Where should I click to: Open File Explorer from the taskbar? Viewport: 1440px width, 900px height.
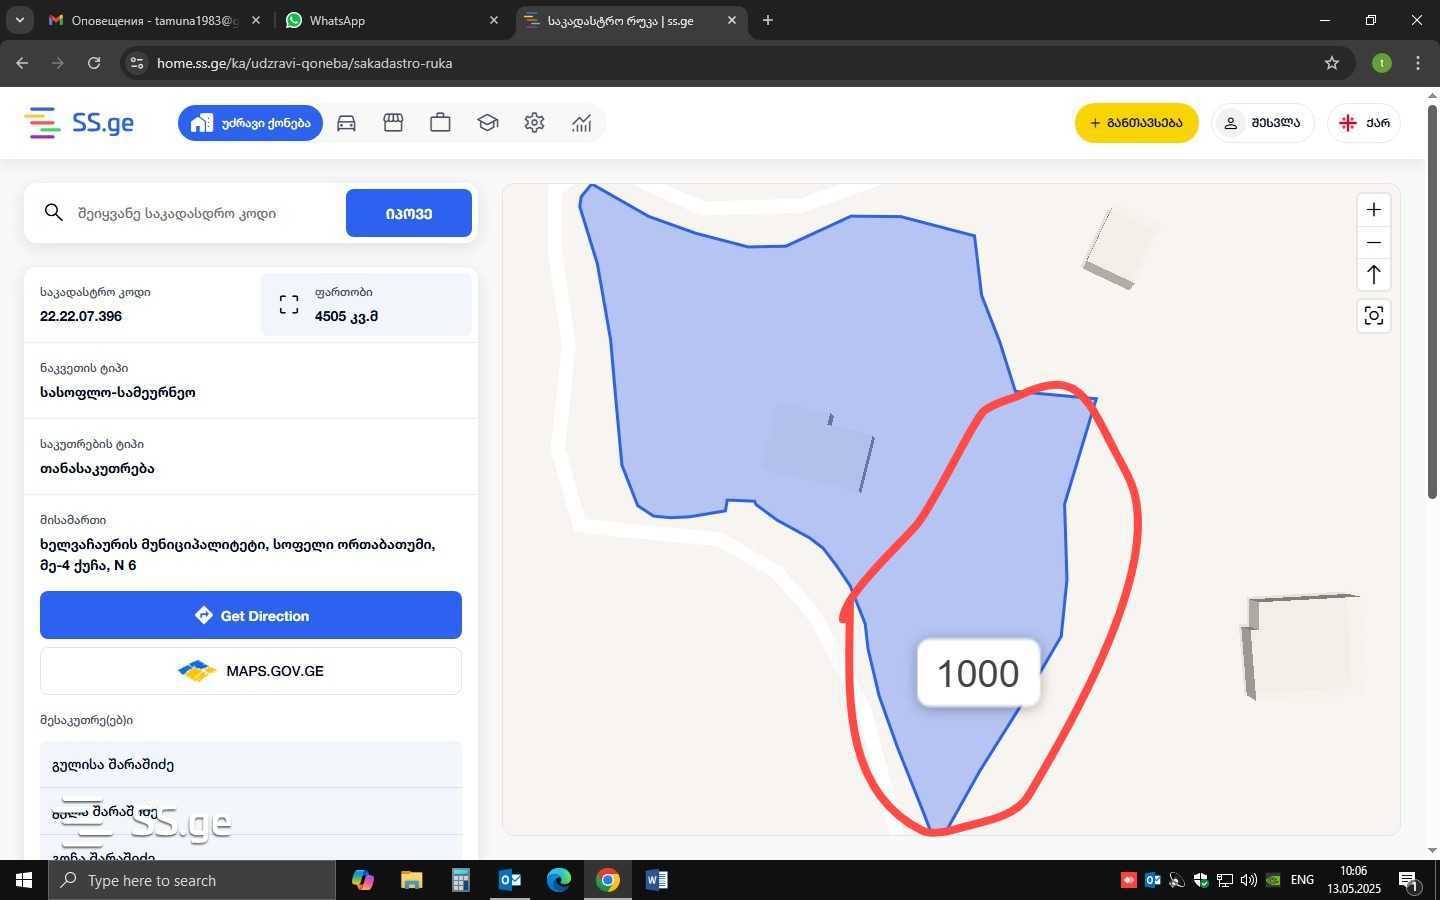pos(411,880)
